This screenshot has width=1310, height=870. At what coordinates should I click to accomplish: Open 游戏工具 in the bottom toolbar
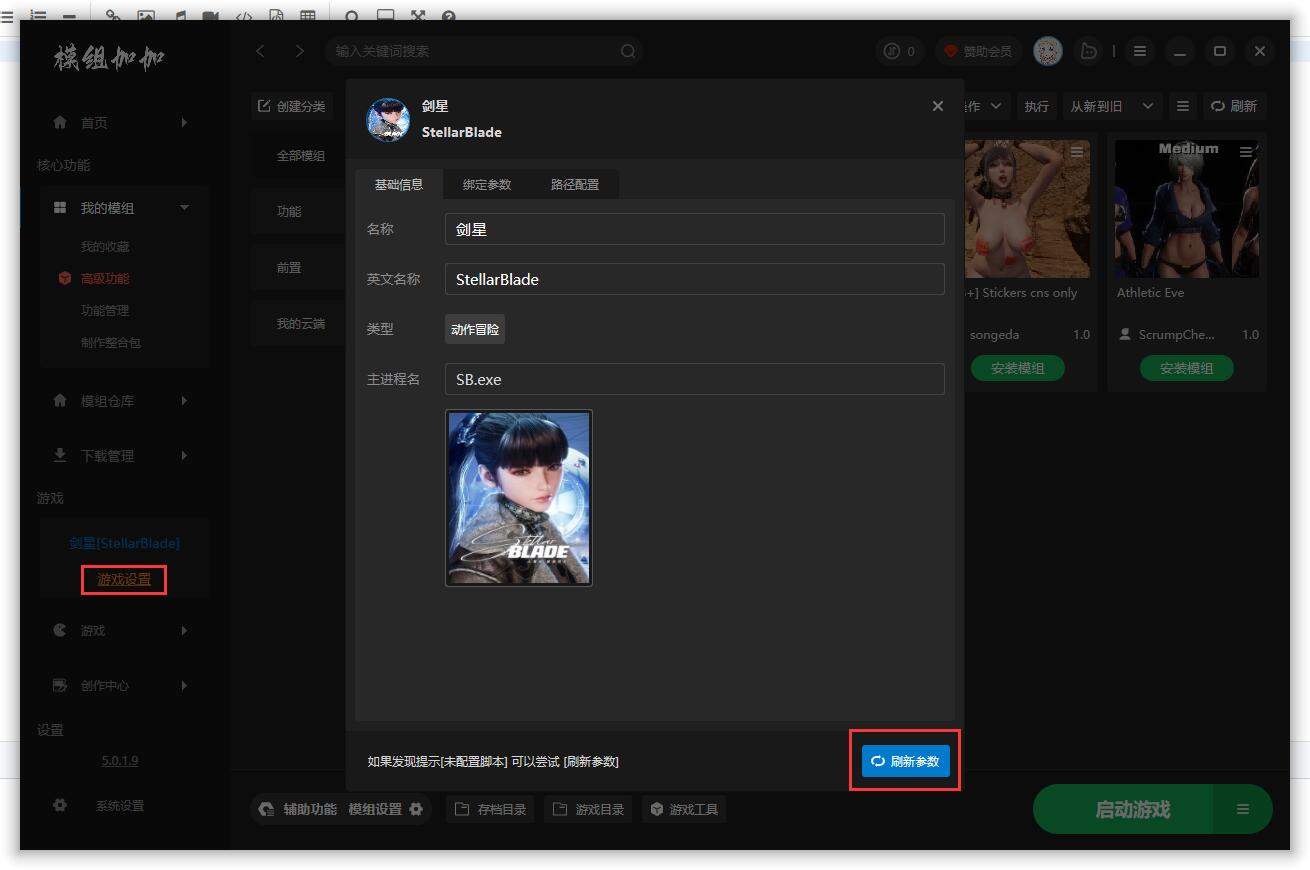684,809
